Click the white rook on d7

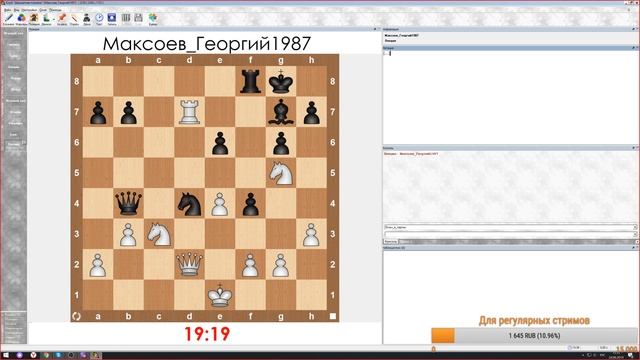(189, 112)
